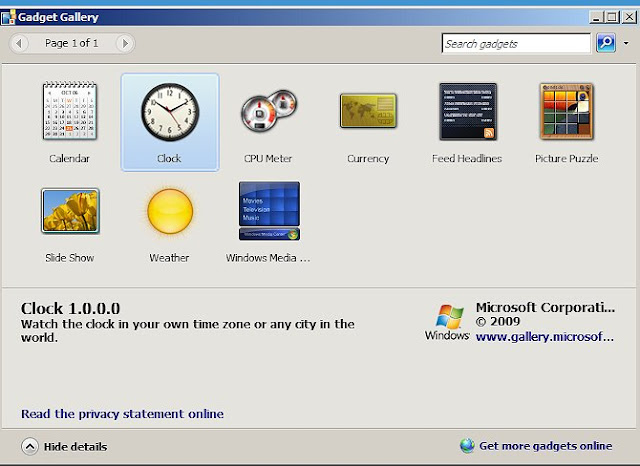Open the www.gallery.microsof... link
Screen dimensions: 640x466
click(545, 337)
